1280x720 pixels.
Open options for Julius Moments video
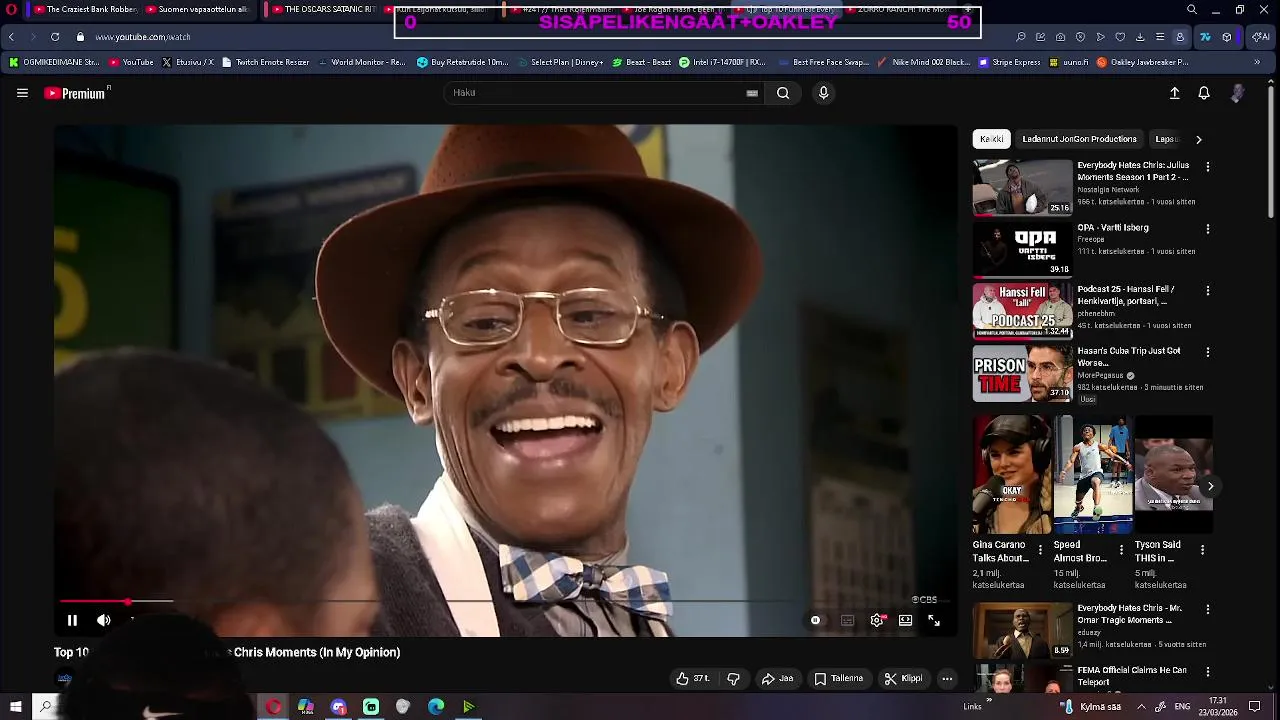[1207, 167]
